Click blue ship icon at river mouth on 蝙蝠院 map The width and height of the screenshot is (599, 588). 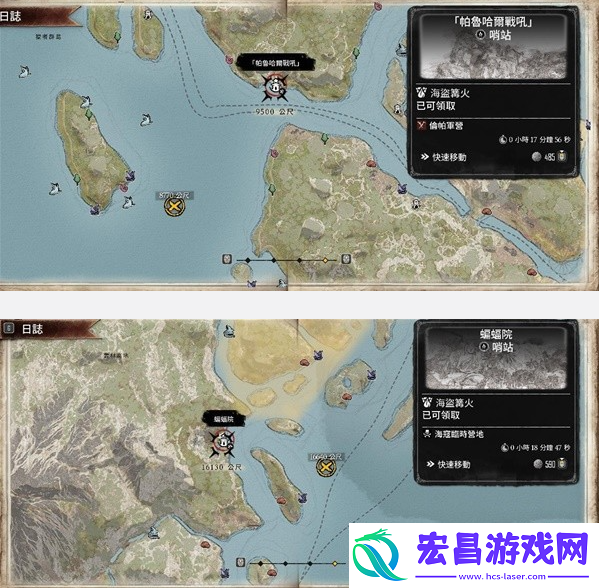click(153, 531)
